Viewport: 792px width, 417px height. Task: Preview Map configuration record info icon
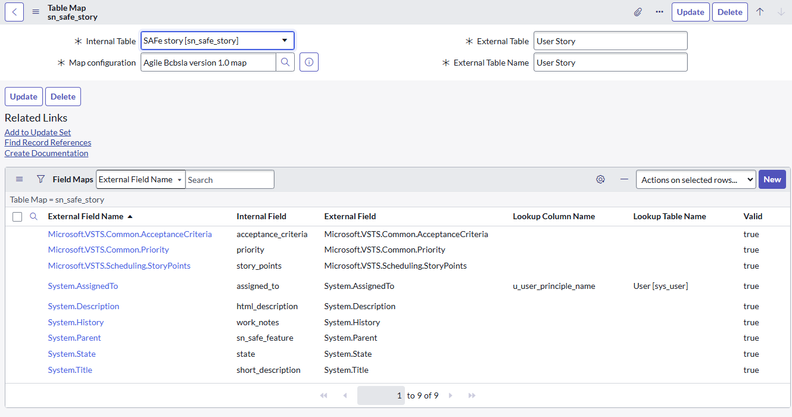(309, 62)
